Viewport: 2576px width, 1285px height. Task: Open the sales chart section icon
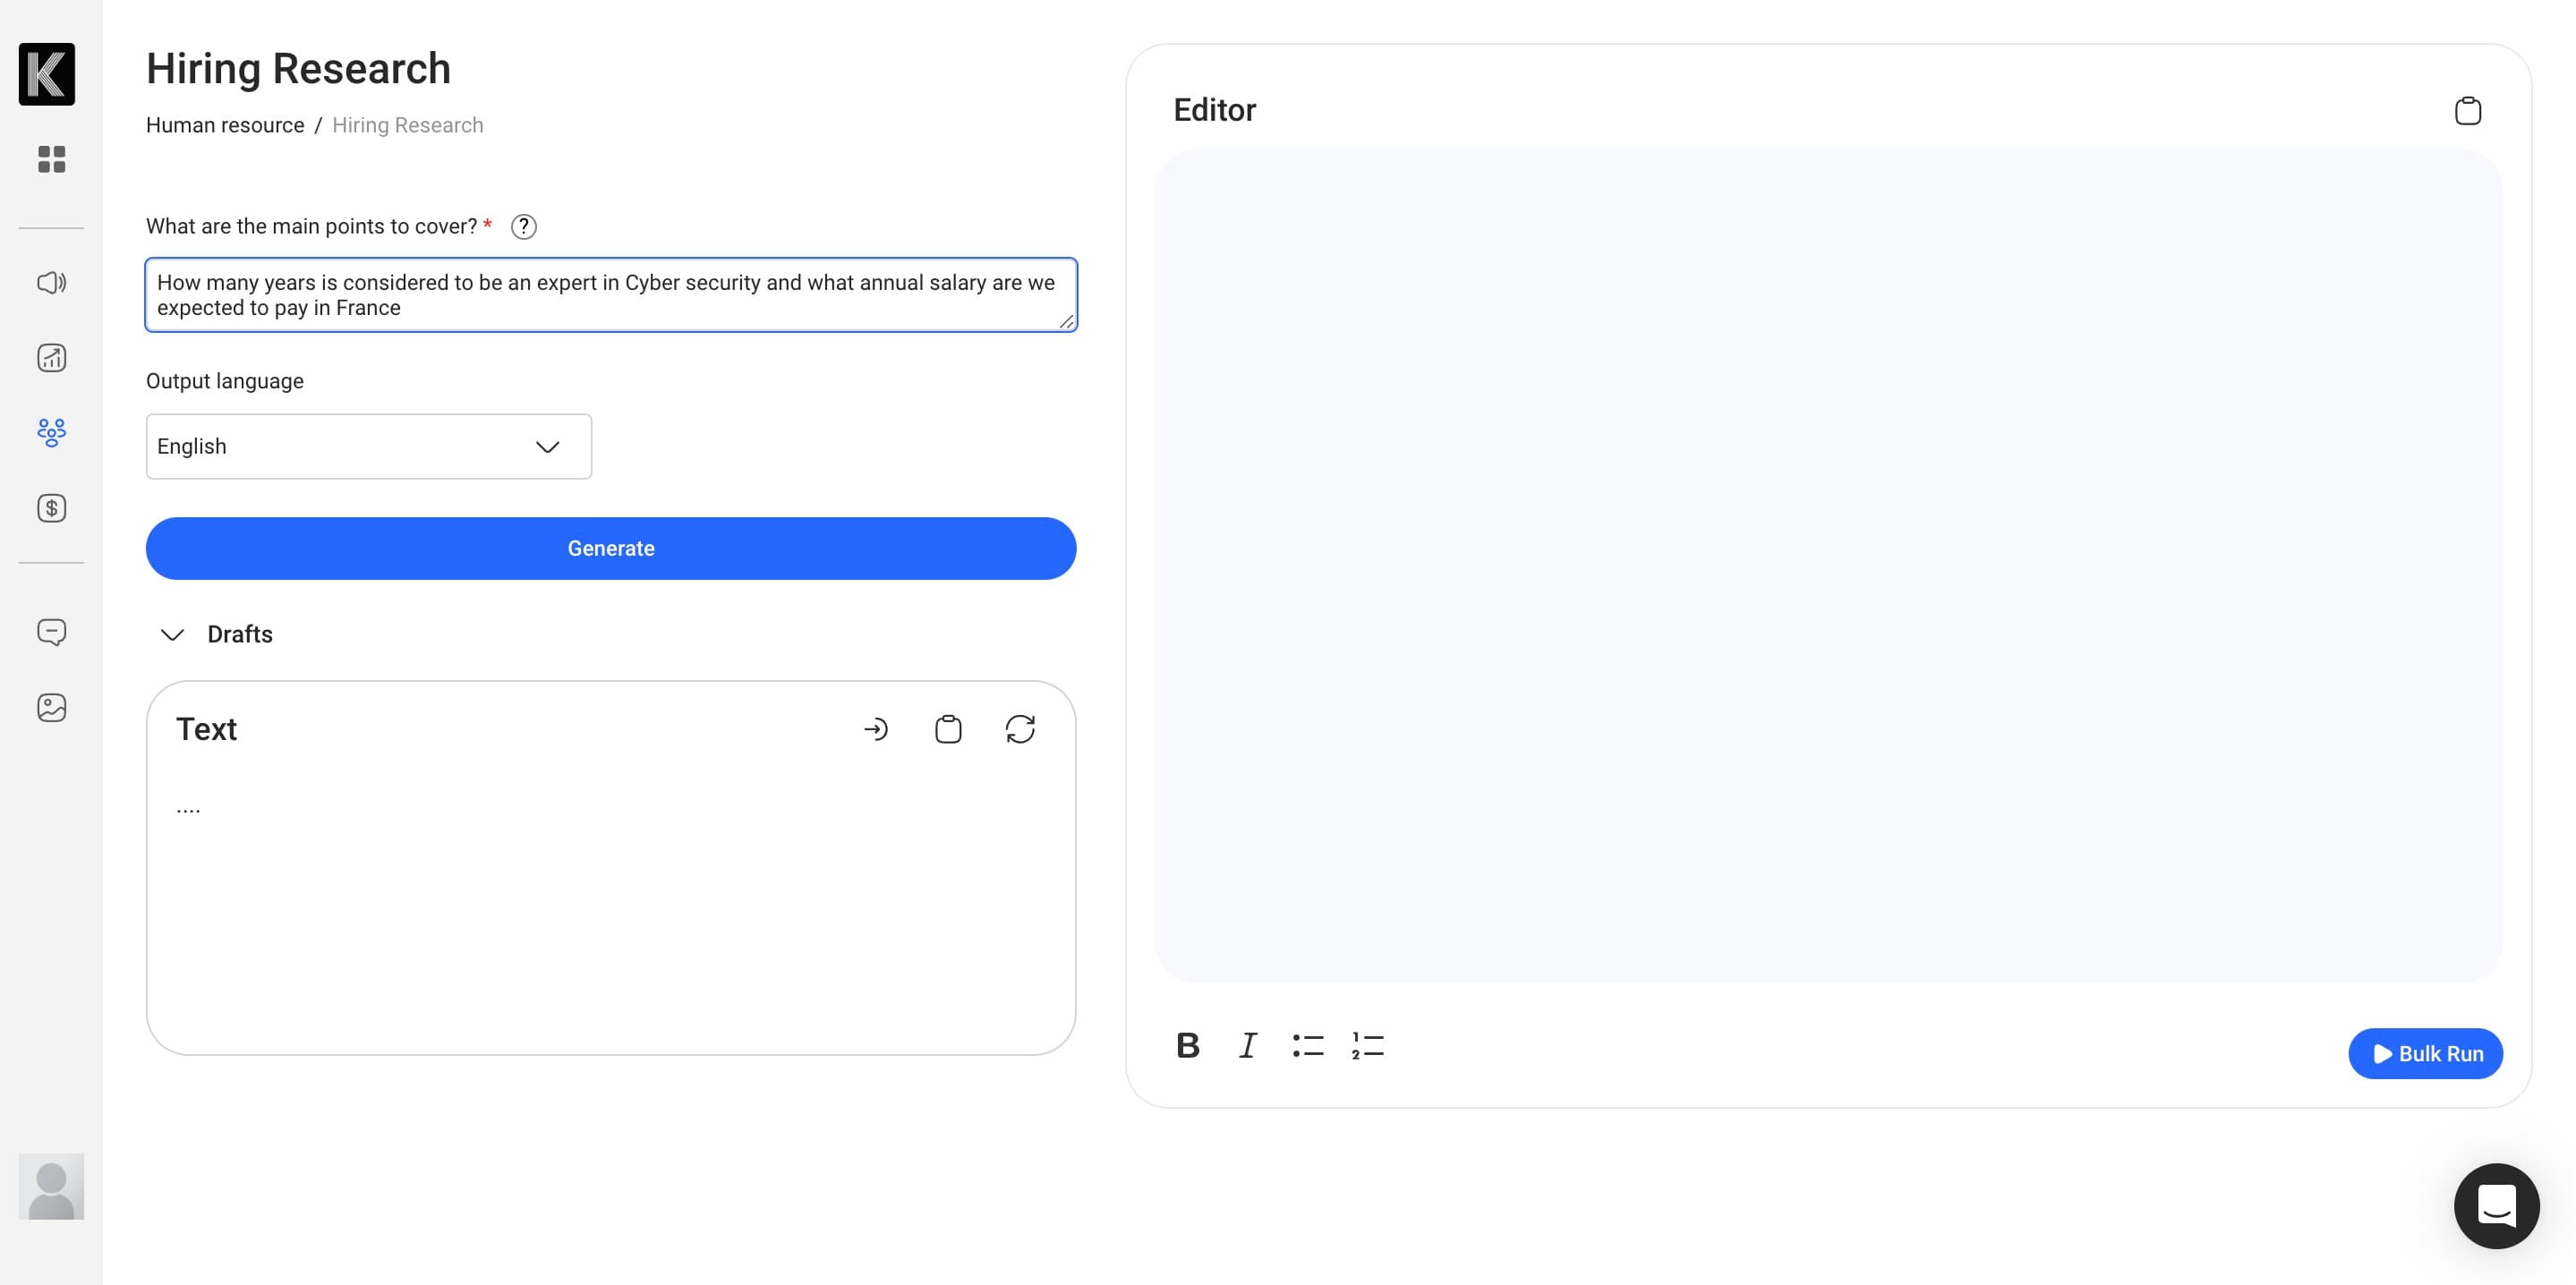tap(51, 358)
